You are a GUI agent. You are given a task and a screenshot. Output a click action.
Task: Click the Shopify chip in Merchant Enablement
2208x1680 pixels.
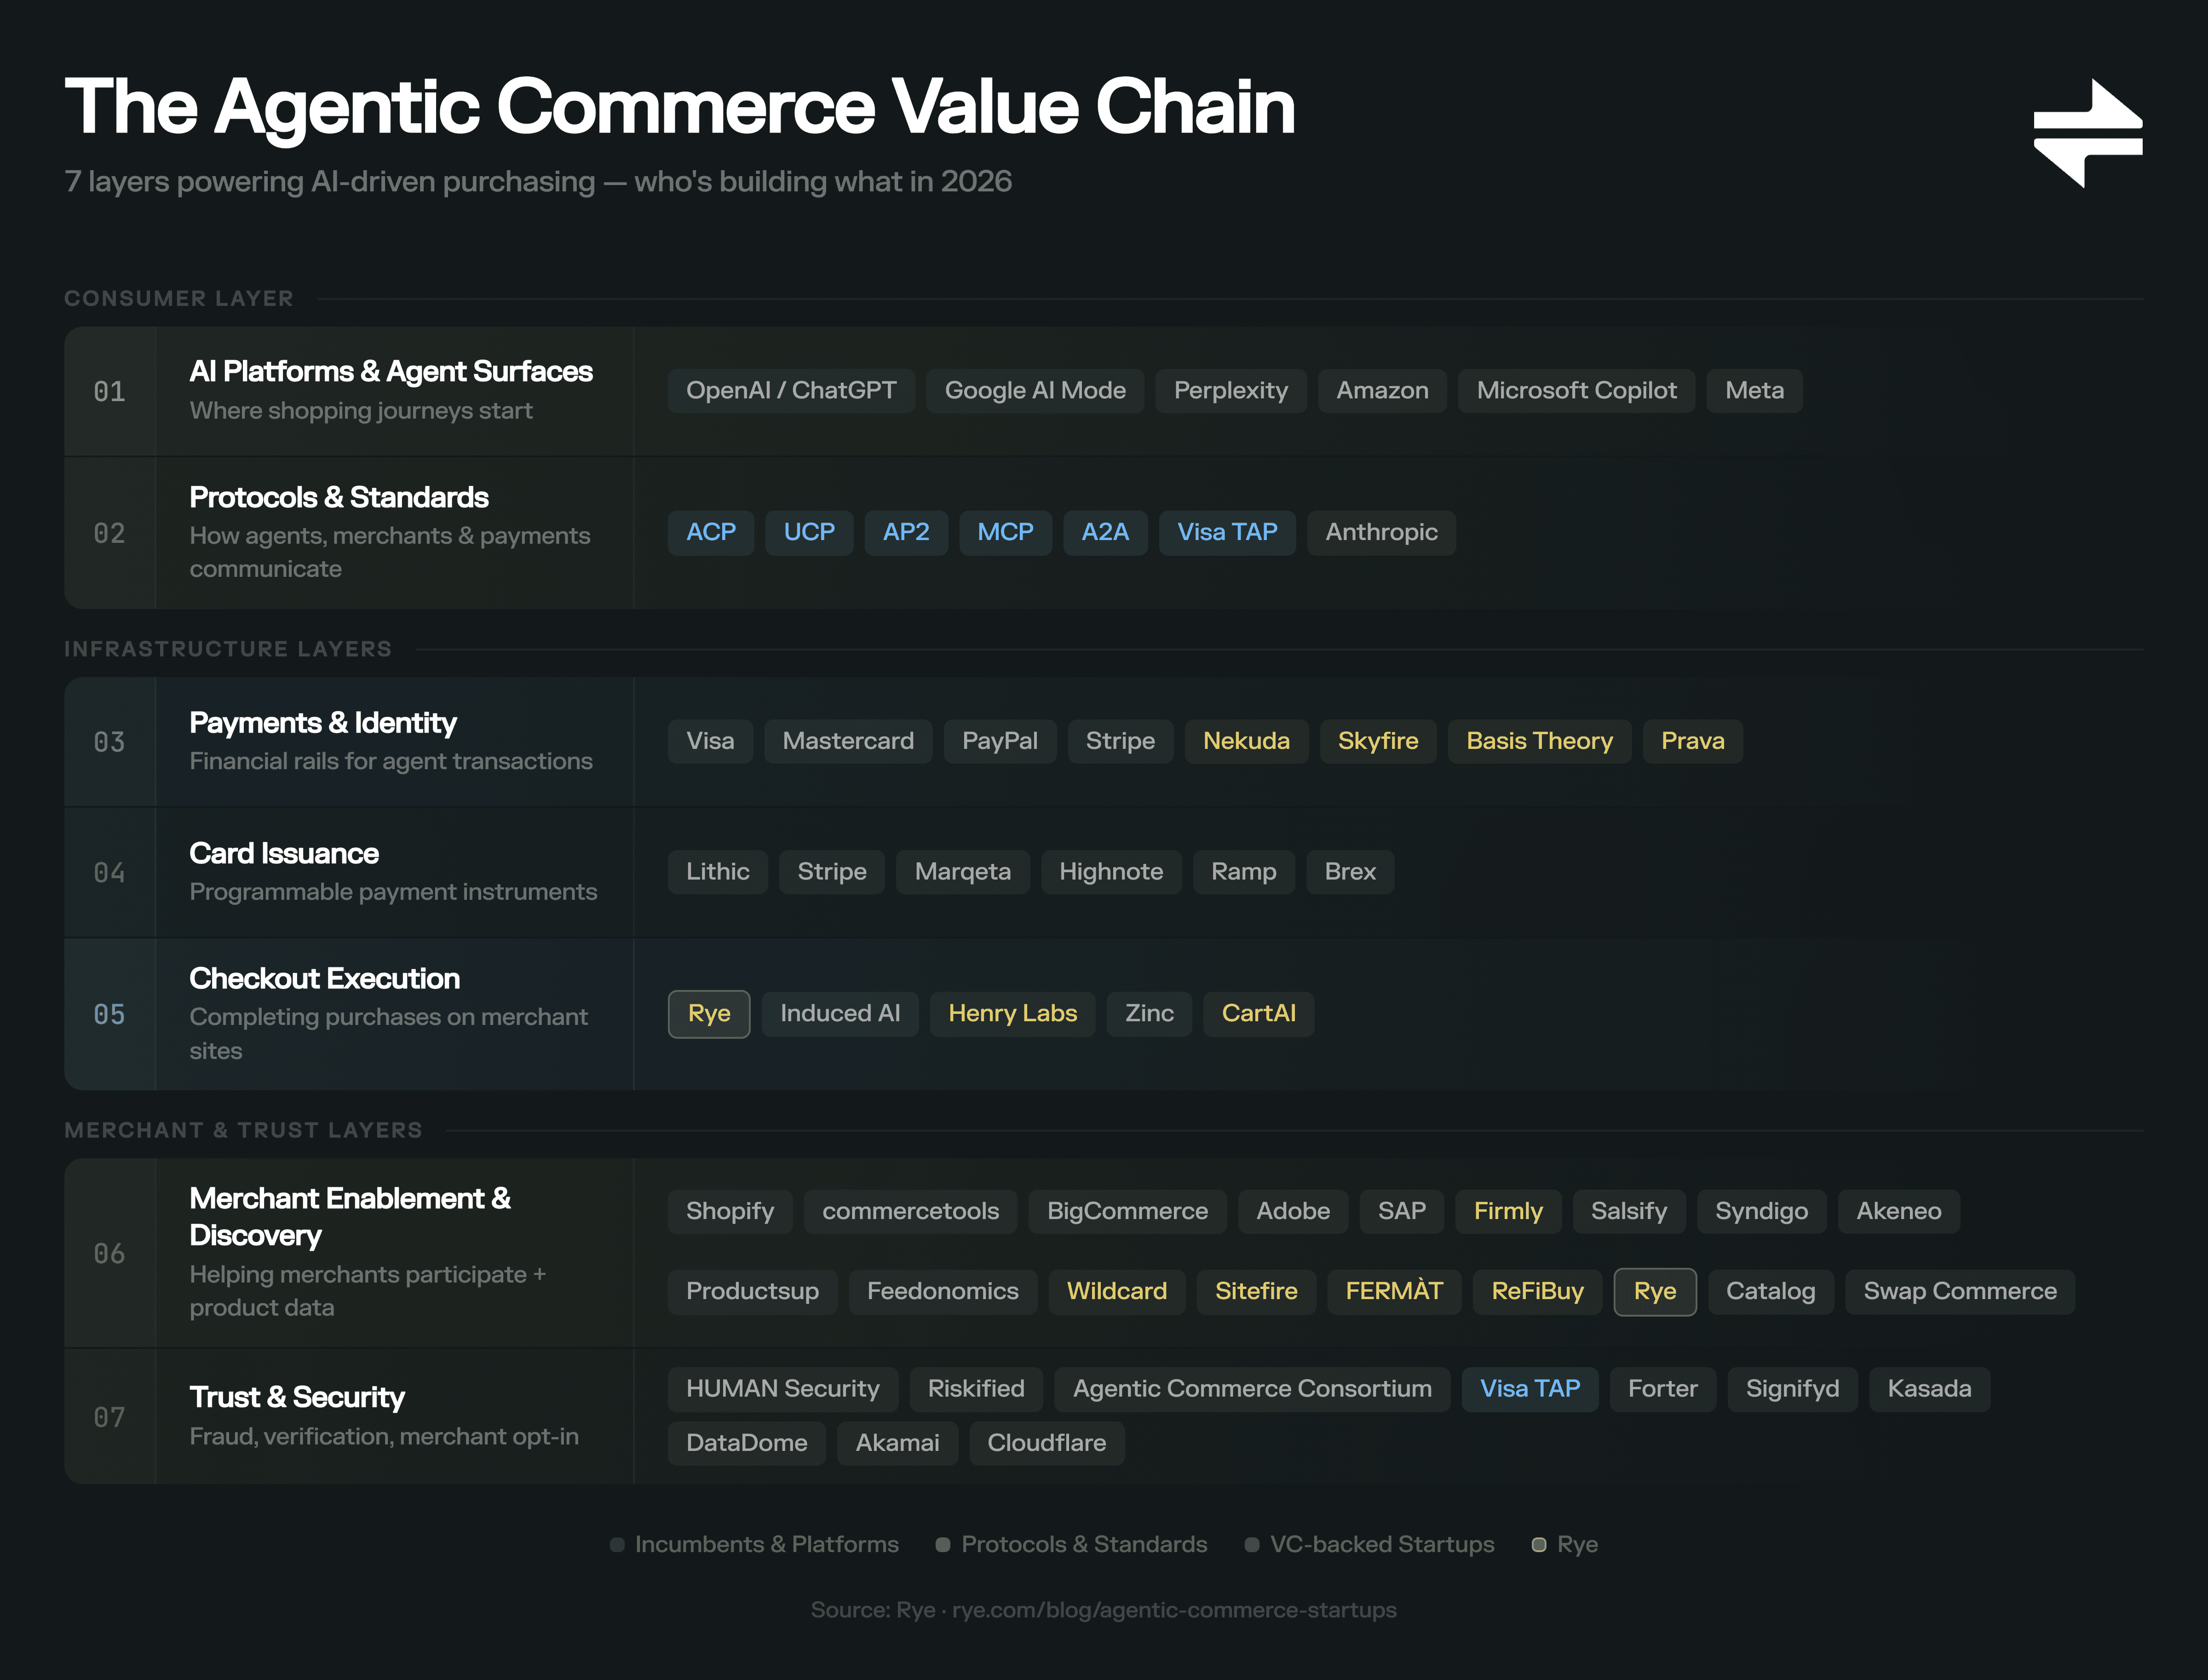point(730,1211)
